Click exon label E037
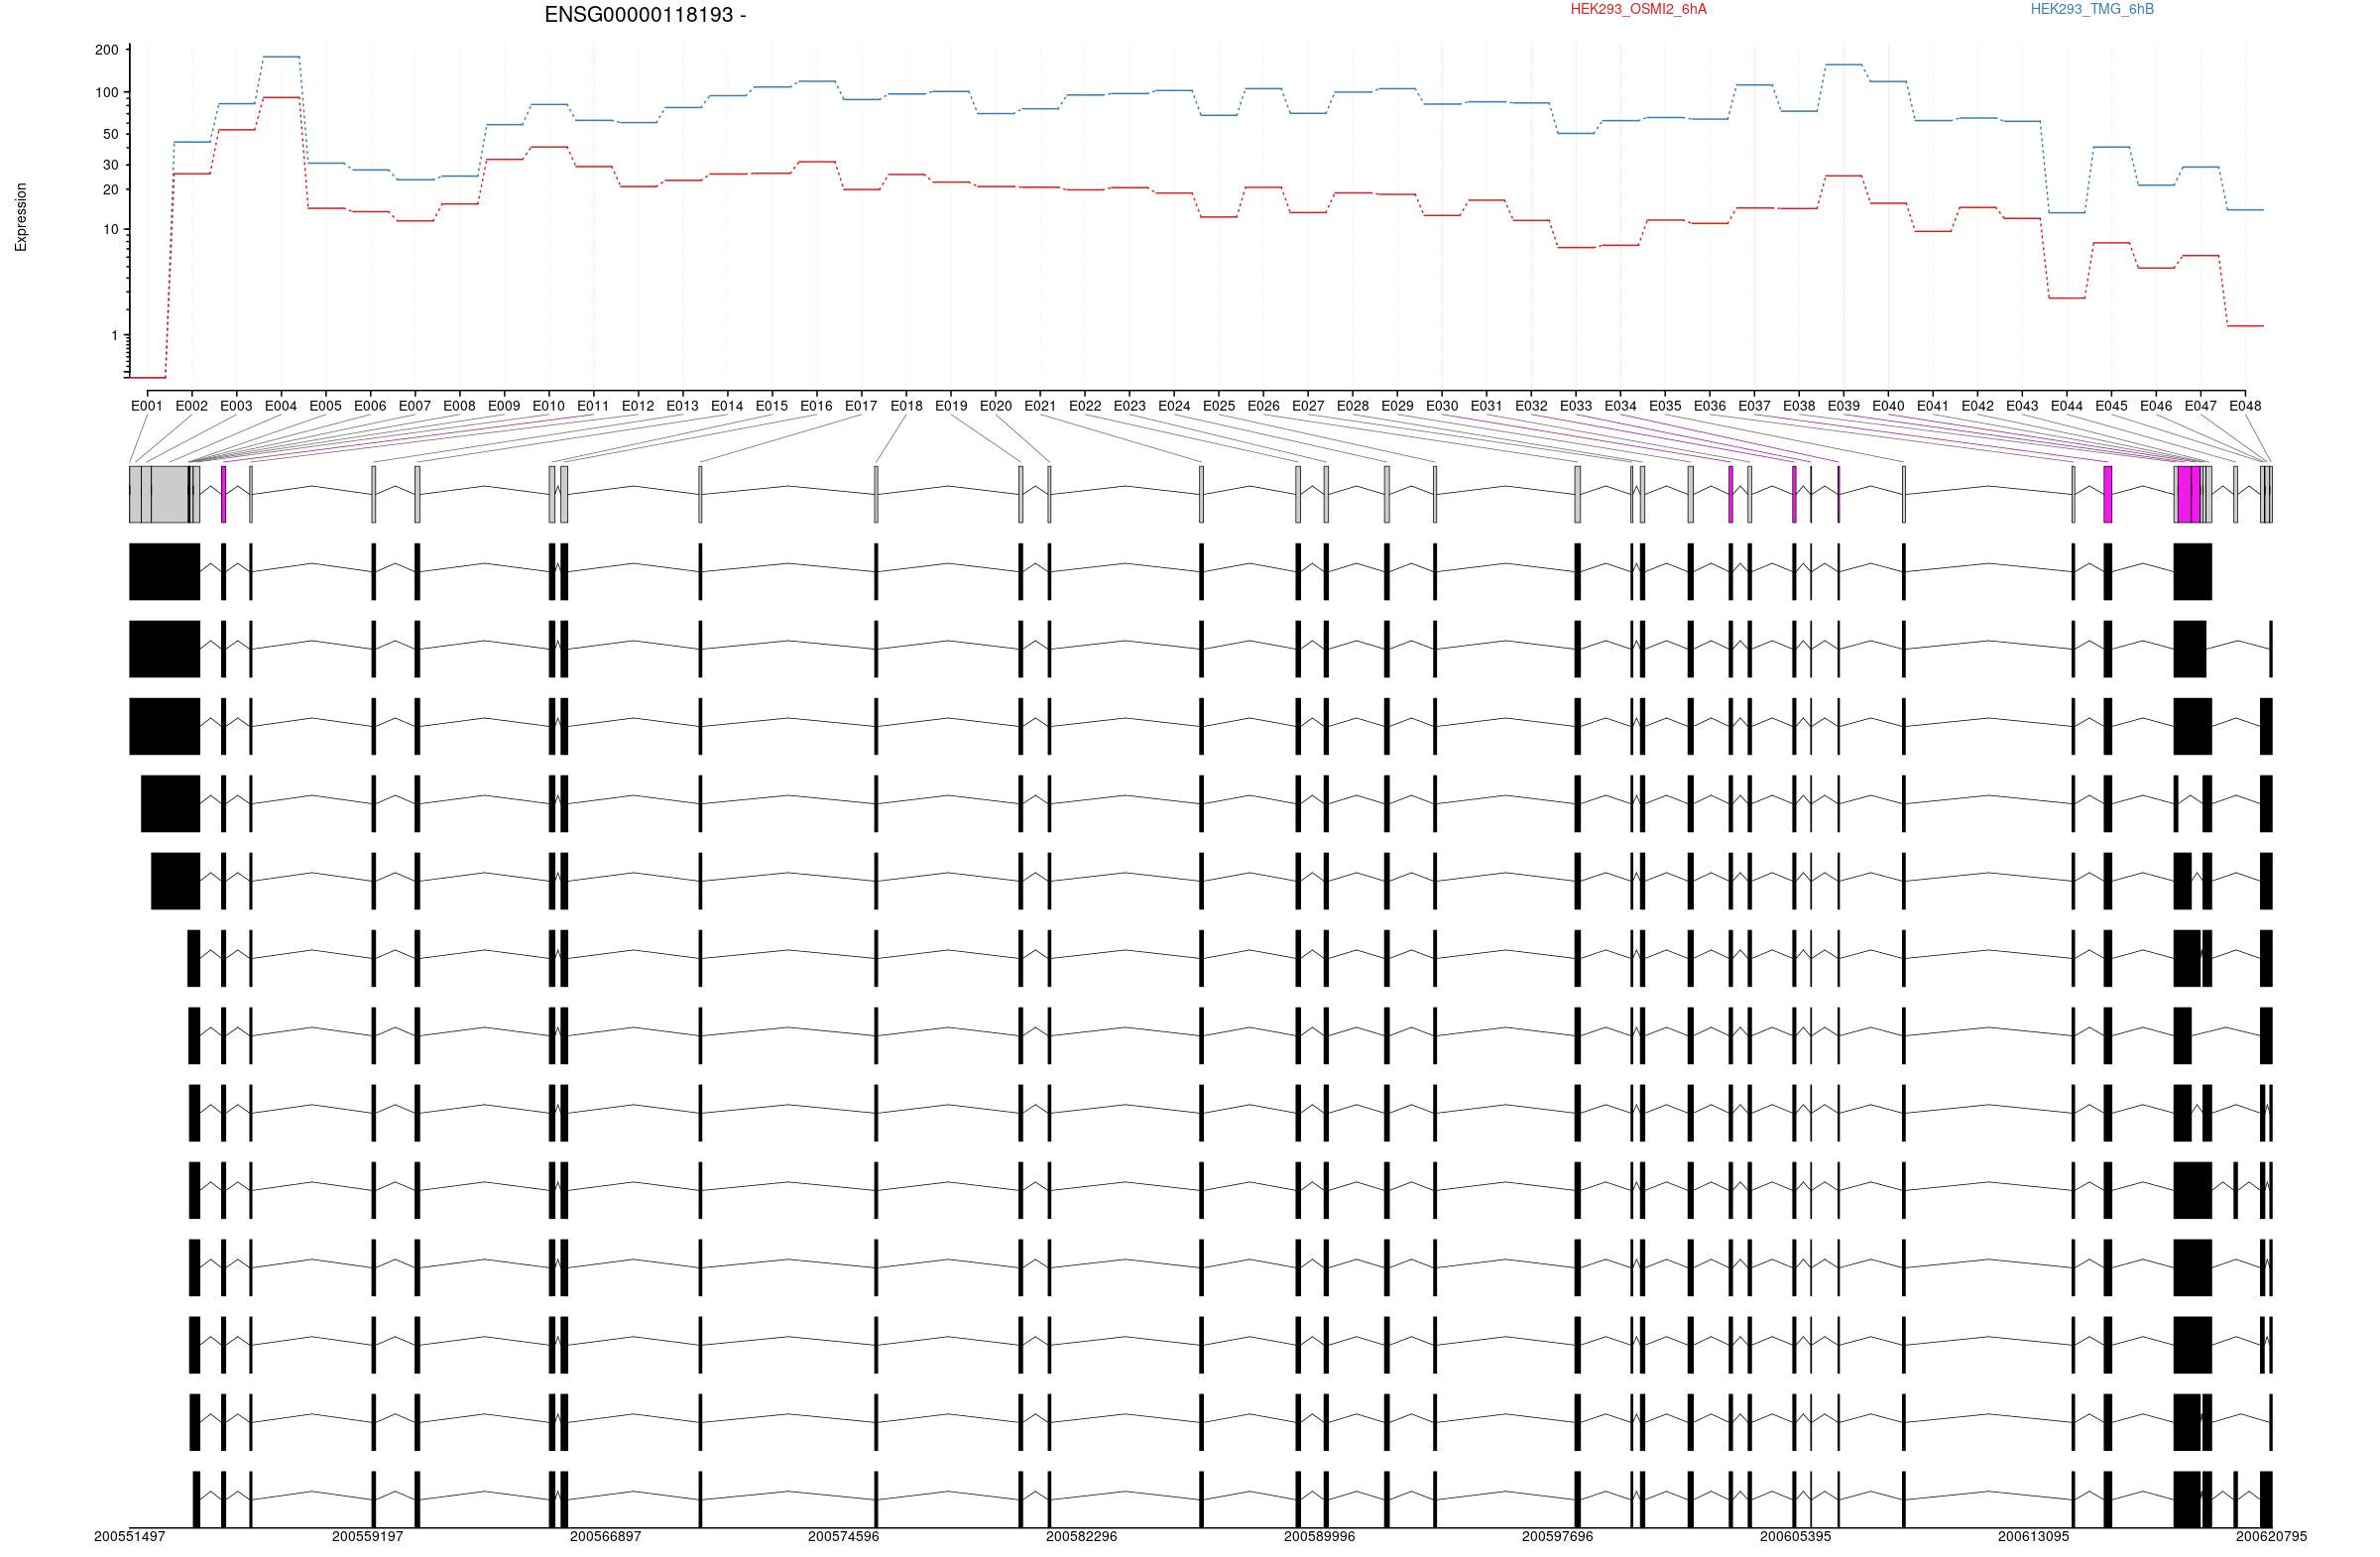This screenshot has width=2380, height=1557. [x=1754, y=406]
